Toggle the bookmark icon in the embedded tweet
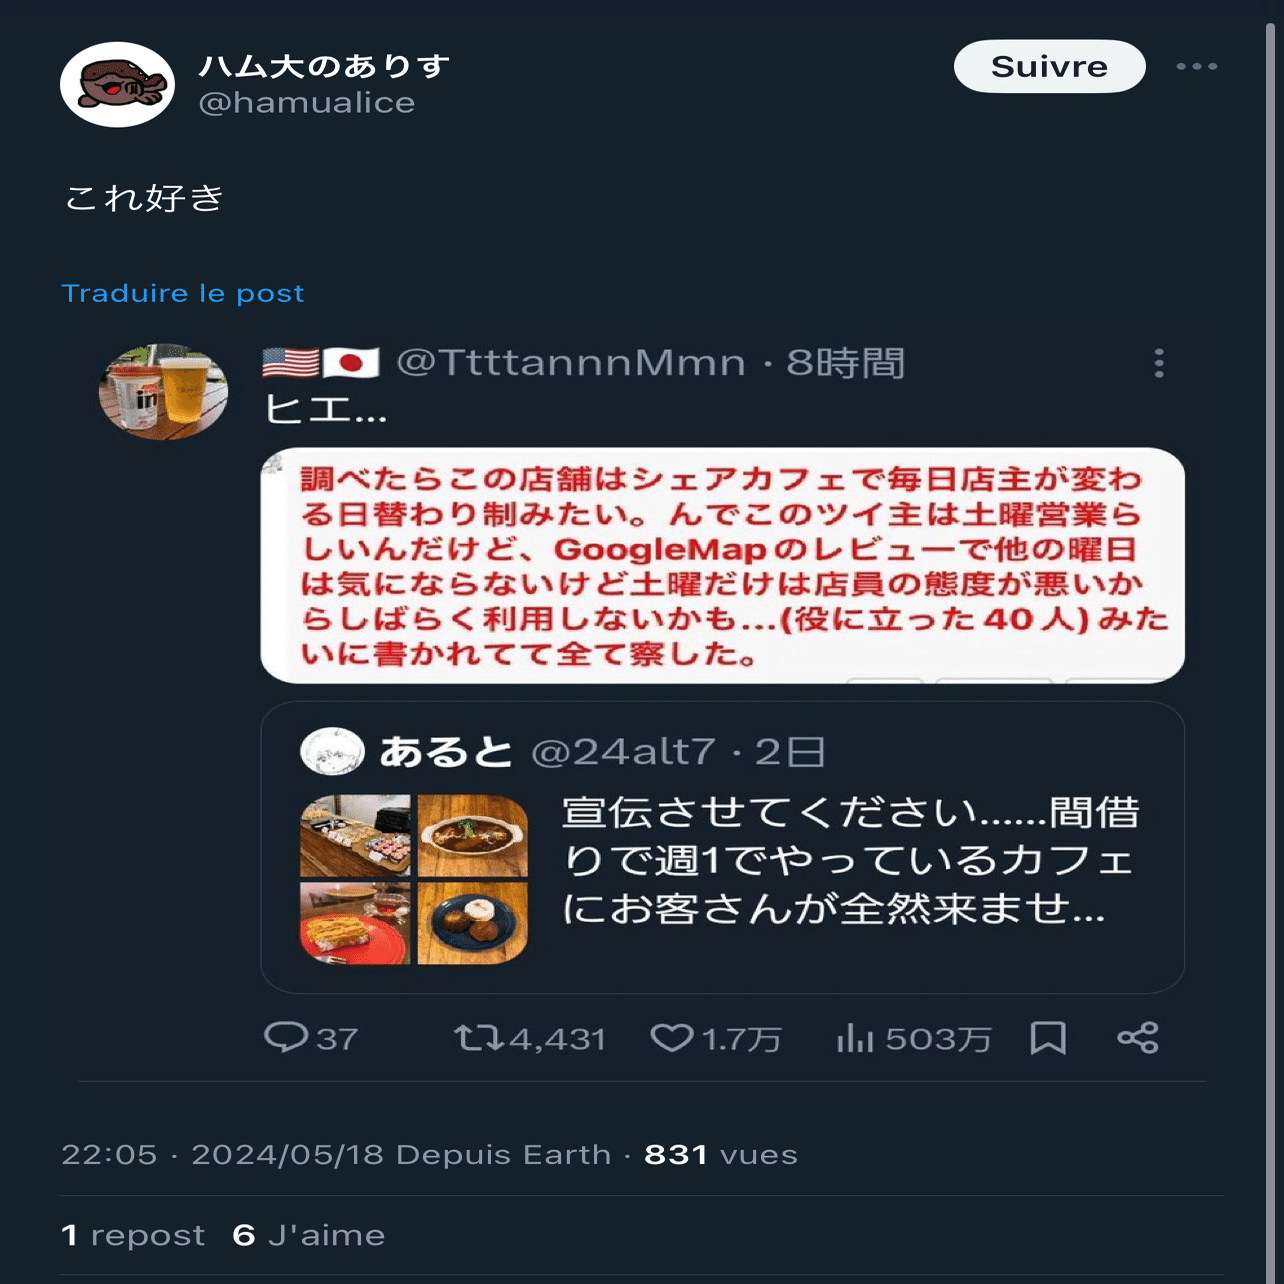 coord(1048,1038)
